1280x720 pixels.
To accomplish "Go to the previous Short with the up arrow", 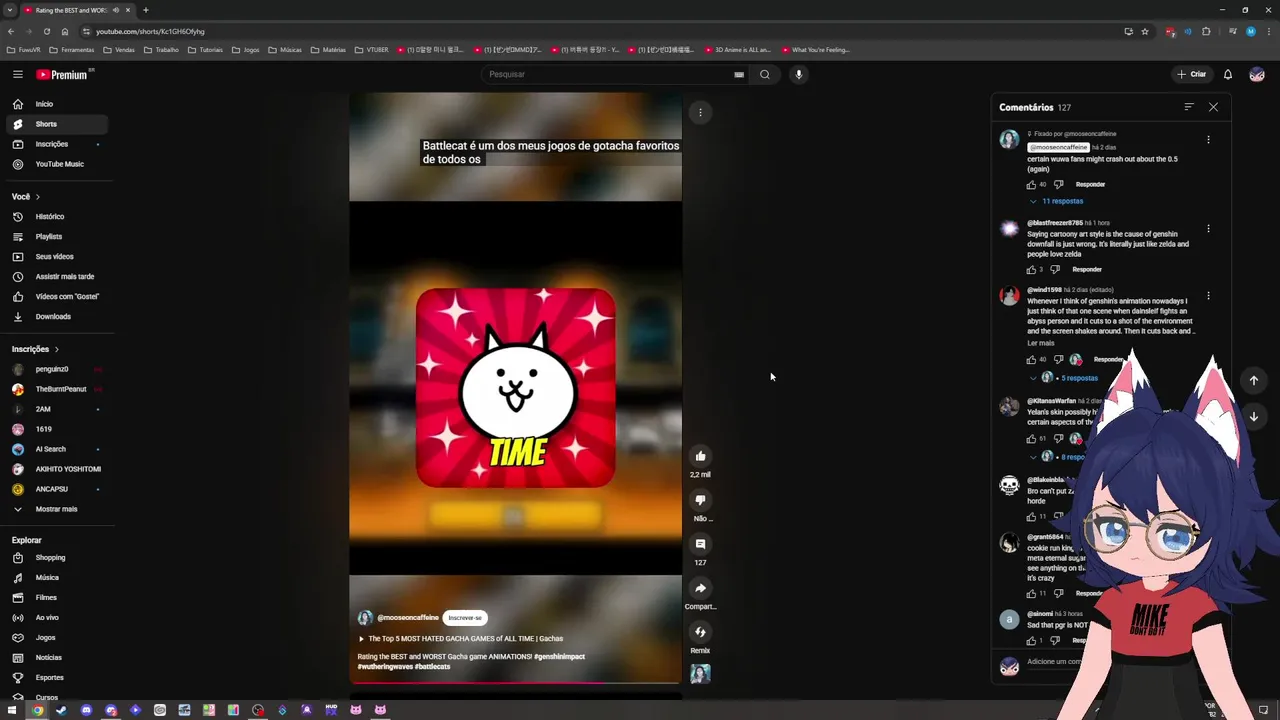I will click(x=1253, y=380).
